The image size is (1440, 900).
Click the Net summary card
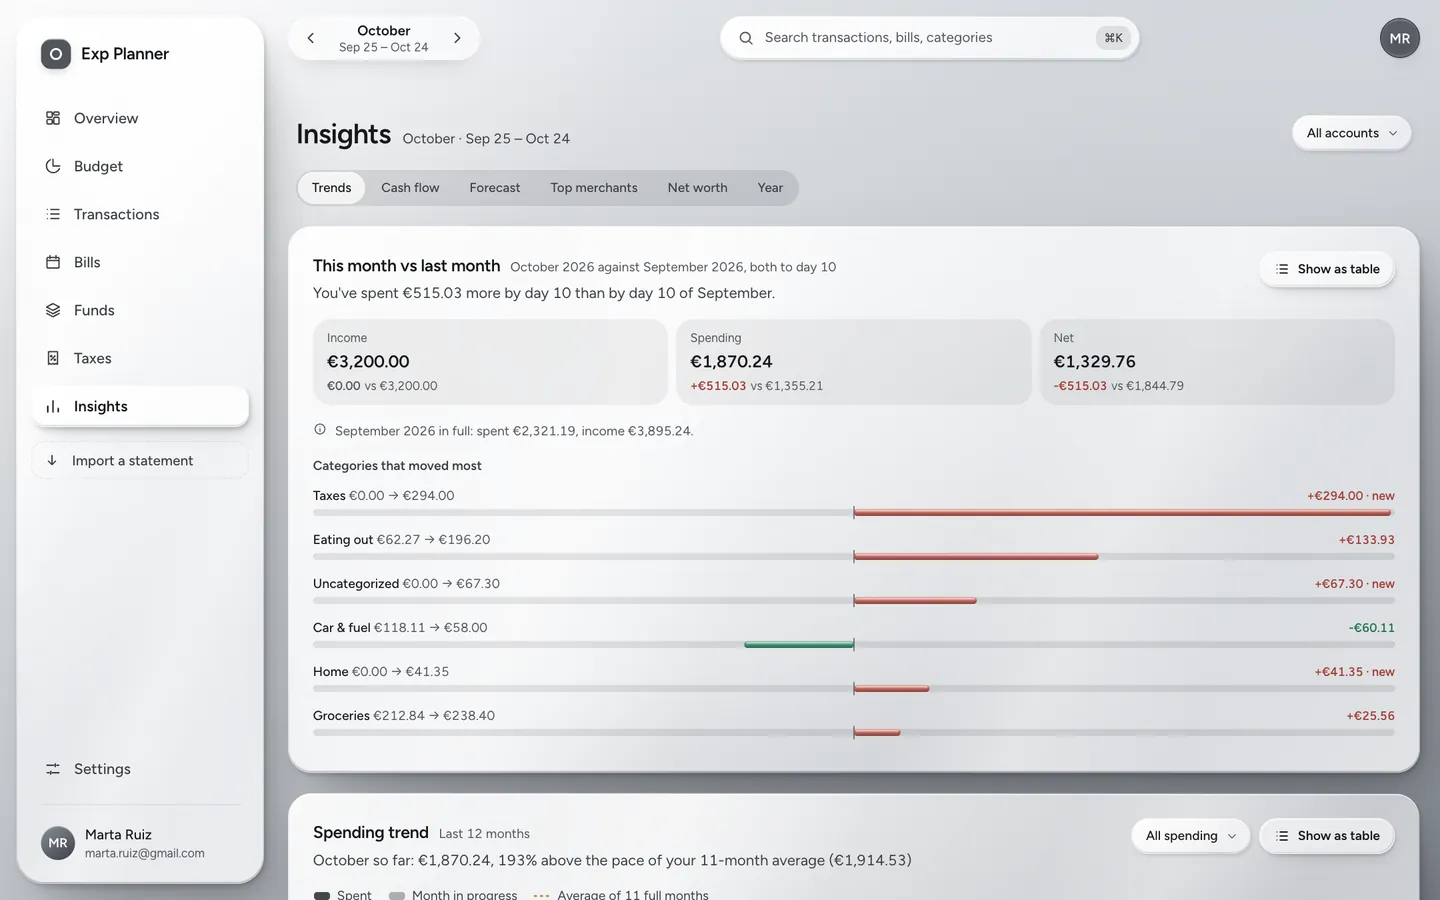(1217, 362)
